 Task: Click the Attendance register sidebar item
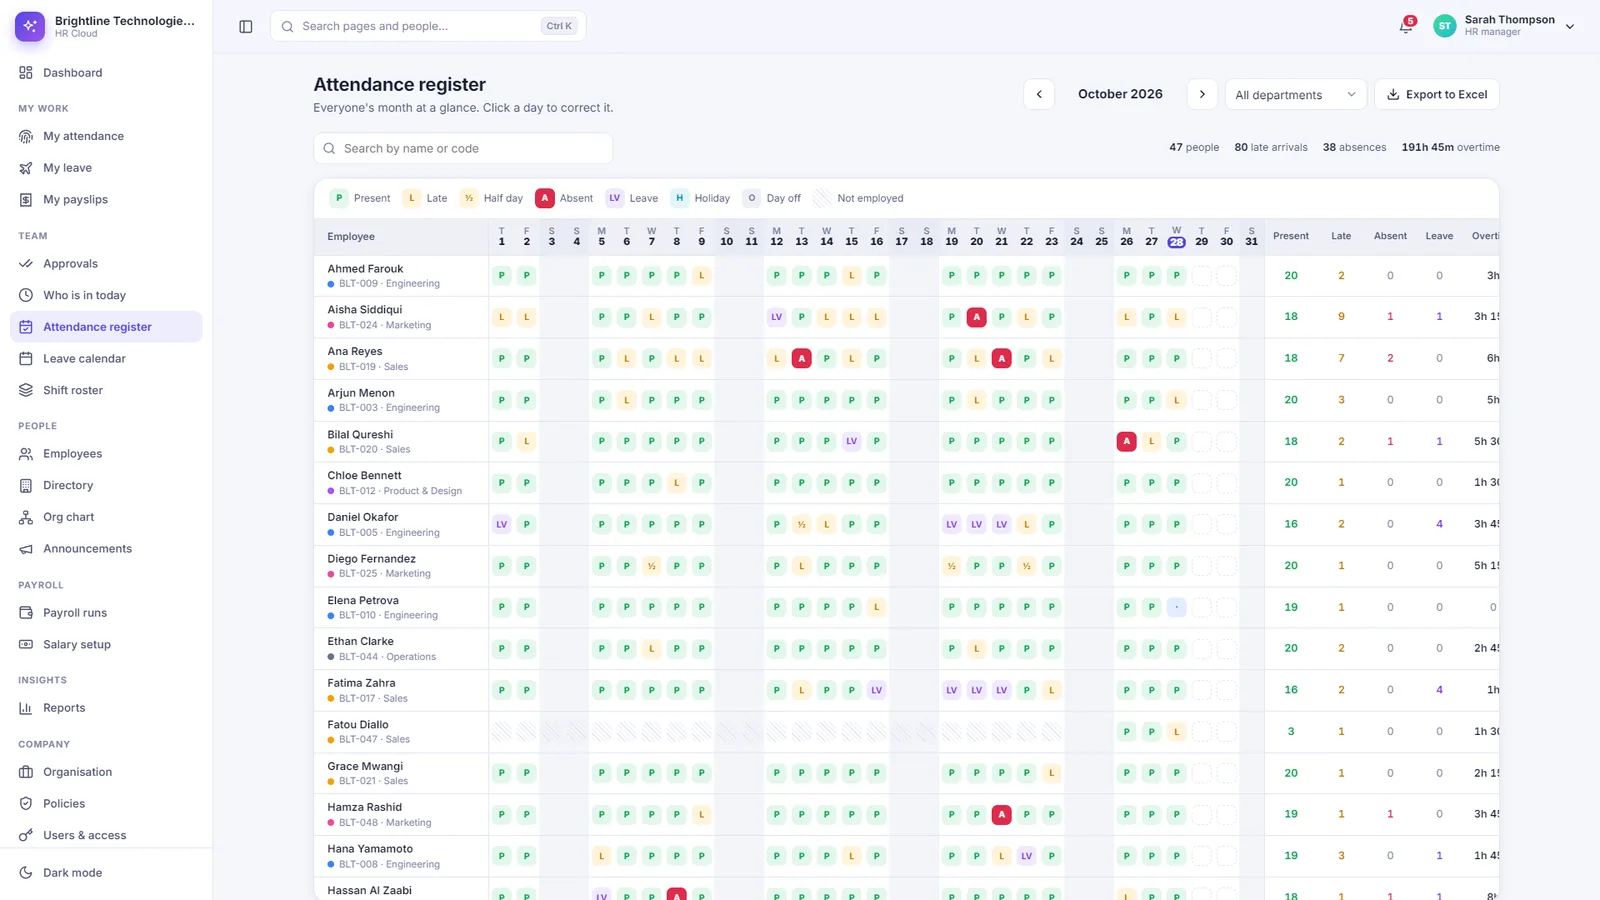106,327
